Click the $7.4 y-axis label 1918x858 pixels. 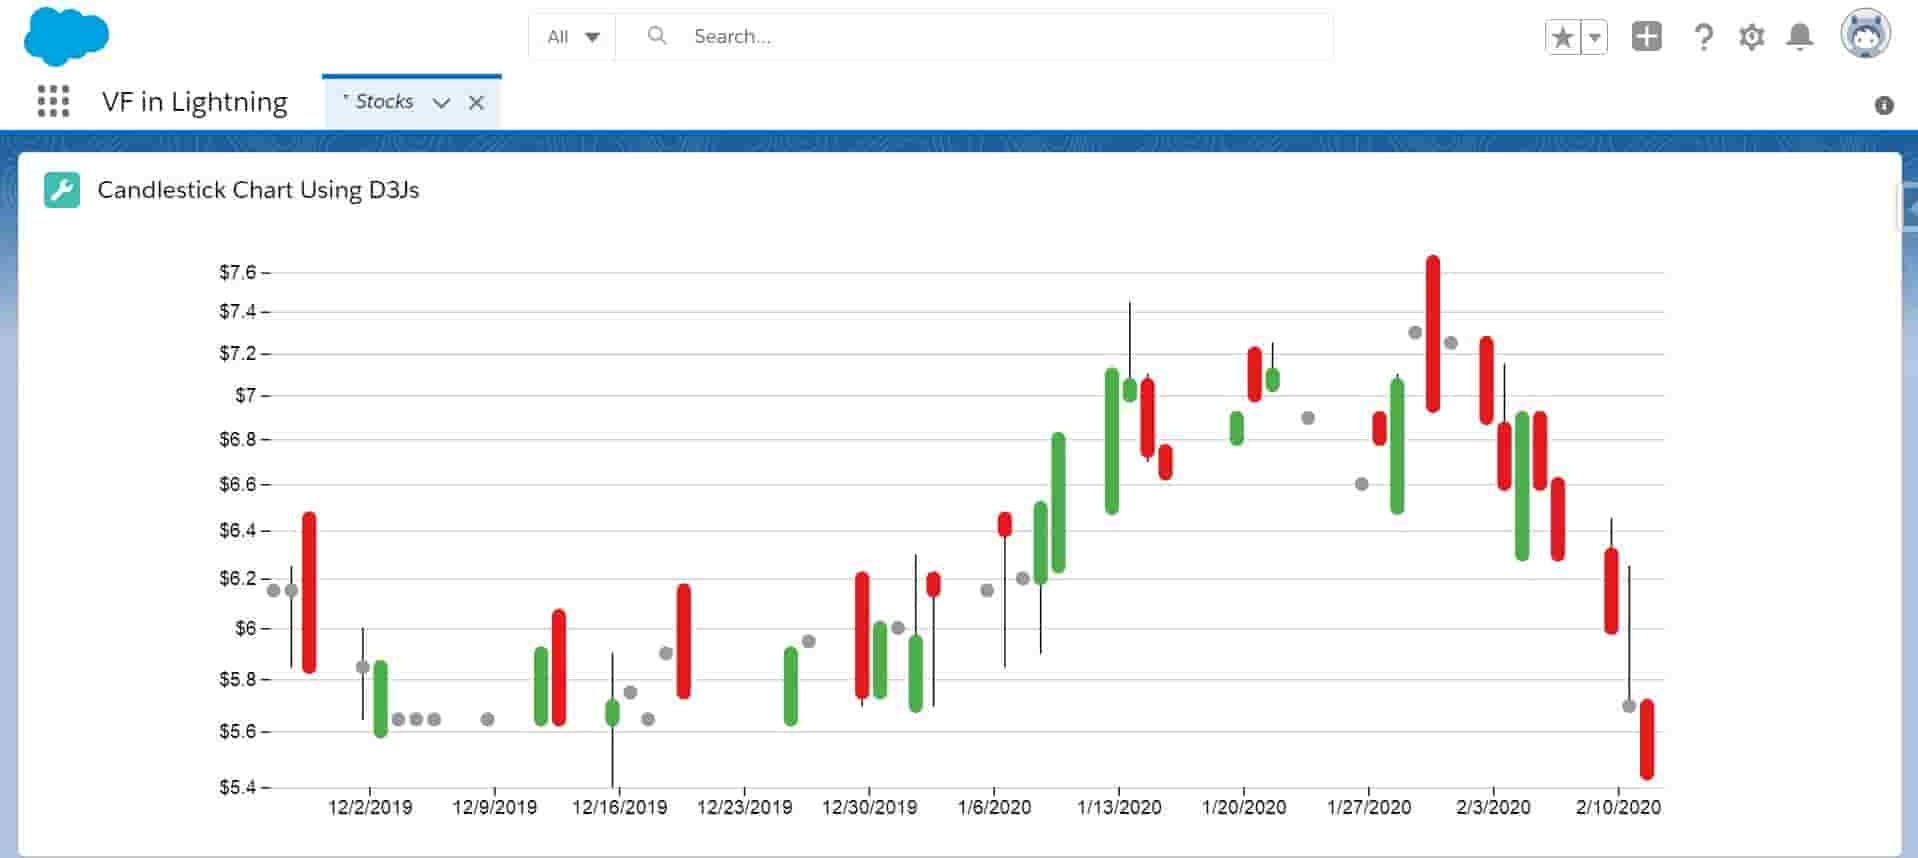[x=238, y=311]
